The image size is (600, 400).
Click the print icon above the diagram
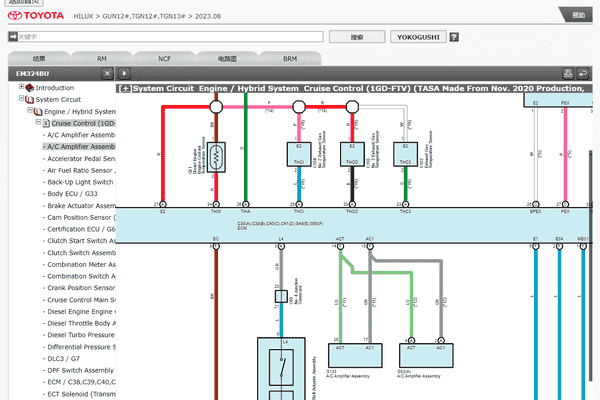point(568,73)
